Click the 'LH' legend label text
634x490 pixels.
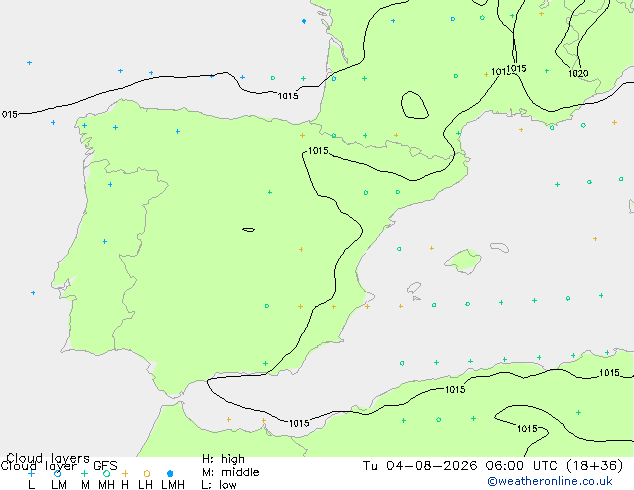point(145,484)
